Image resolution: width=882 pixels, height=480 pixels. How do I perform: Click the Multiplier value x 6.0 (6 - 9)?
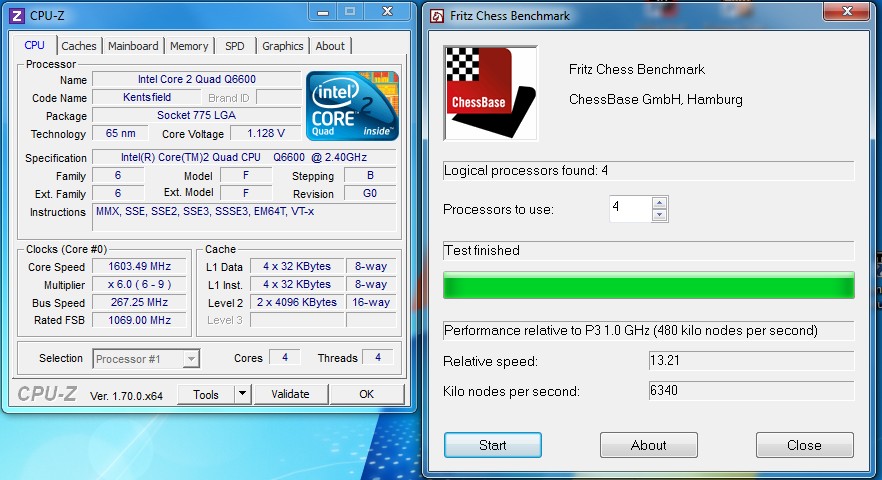[x=140, y=284]
